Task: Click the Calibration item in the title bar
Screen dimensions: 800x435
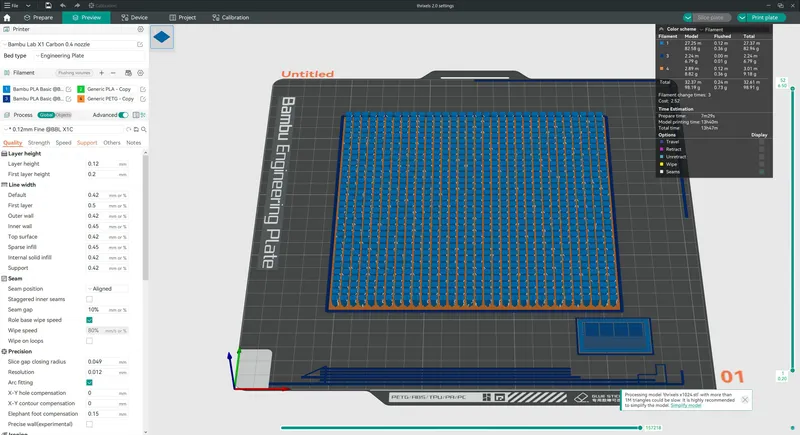Action: (x=102, y=6)
